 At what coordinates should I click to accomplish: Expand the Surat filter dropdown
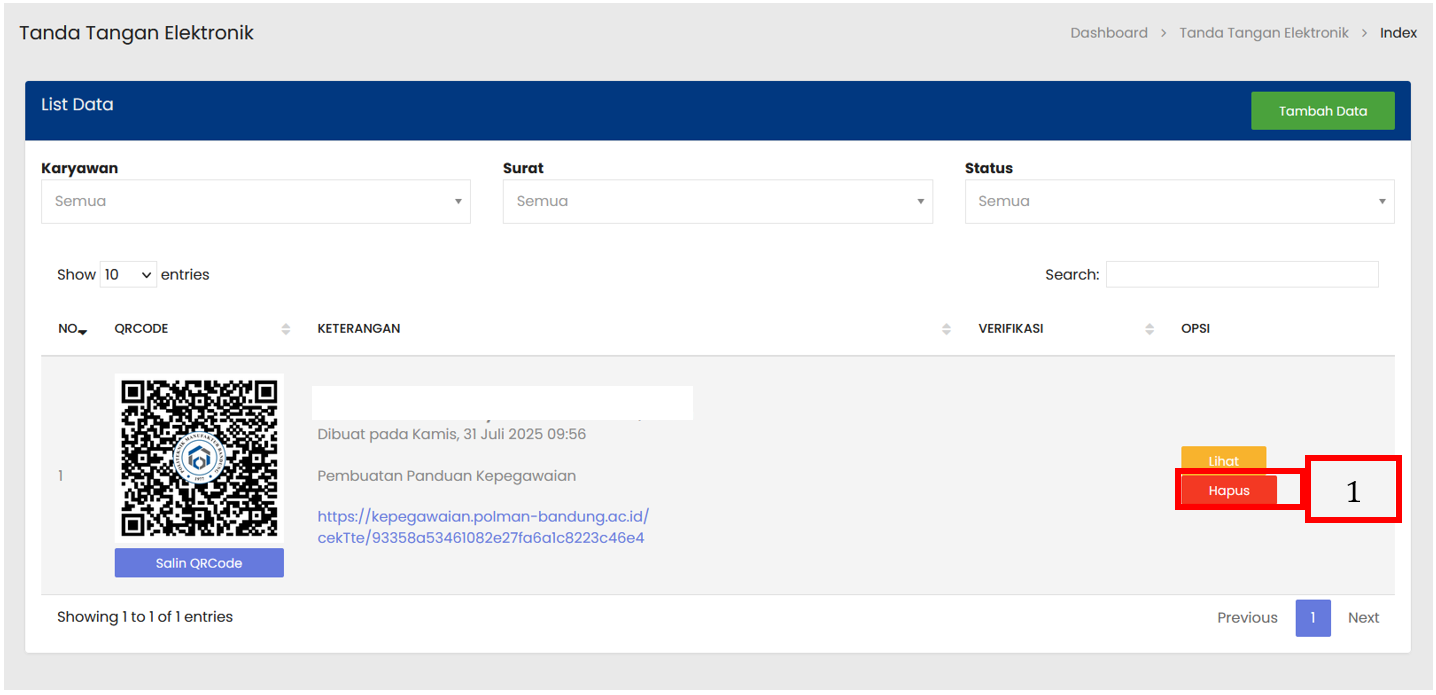tap(717, 201)
